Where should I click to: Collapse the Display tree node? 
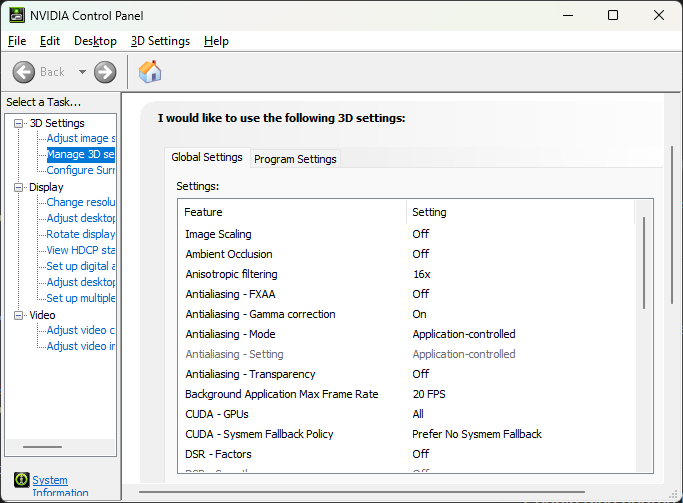(x=19, y=187)
